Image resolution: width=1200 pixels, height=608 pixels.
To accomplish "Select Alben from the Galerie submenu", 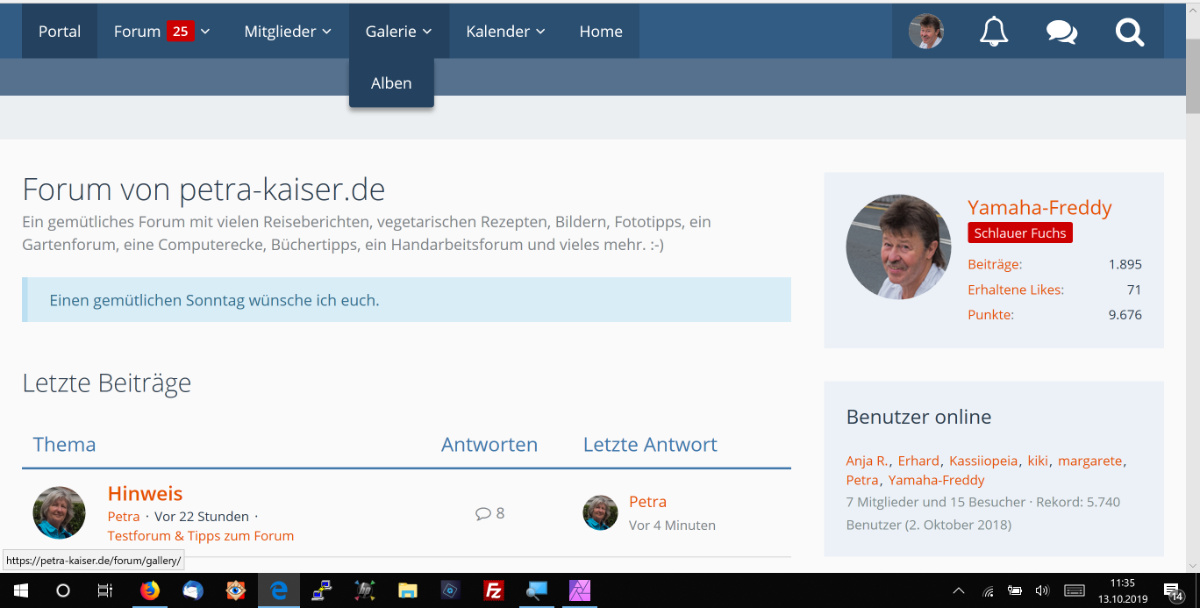I will (x=391, y=84).
